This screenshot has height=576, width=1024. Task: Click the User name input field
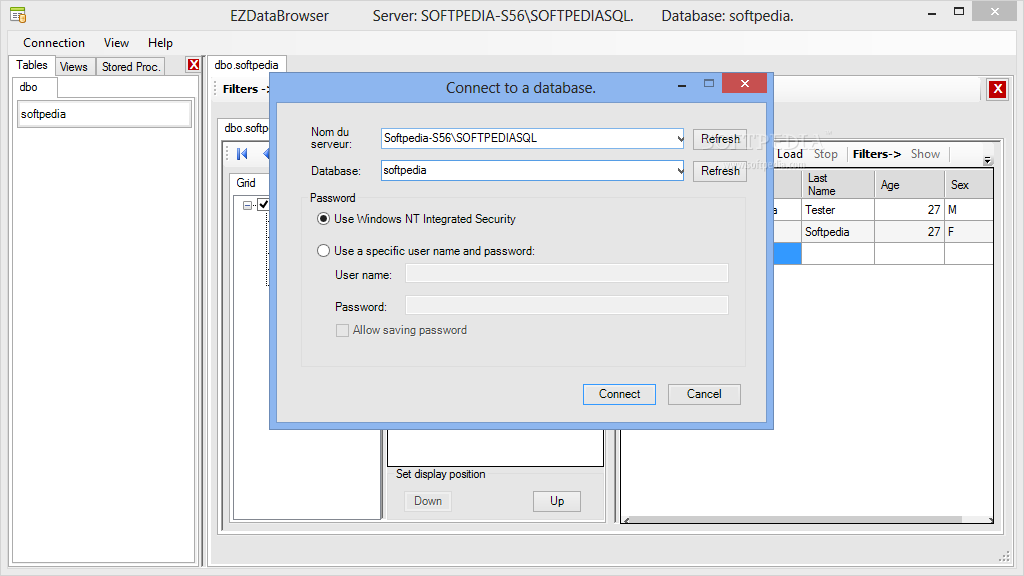pos(566,274)
